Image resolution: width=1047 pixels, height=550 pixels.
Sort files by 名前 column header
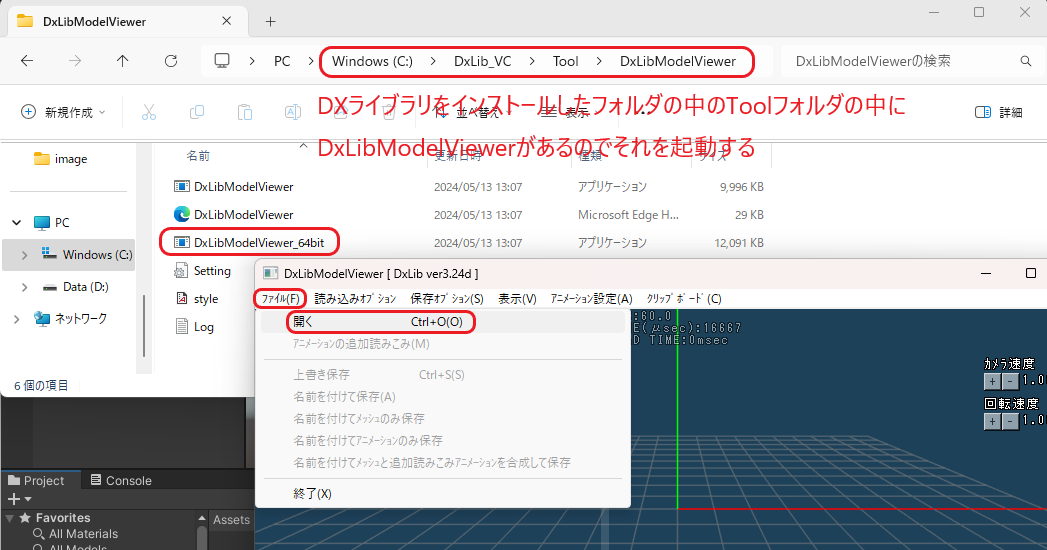198,156
